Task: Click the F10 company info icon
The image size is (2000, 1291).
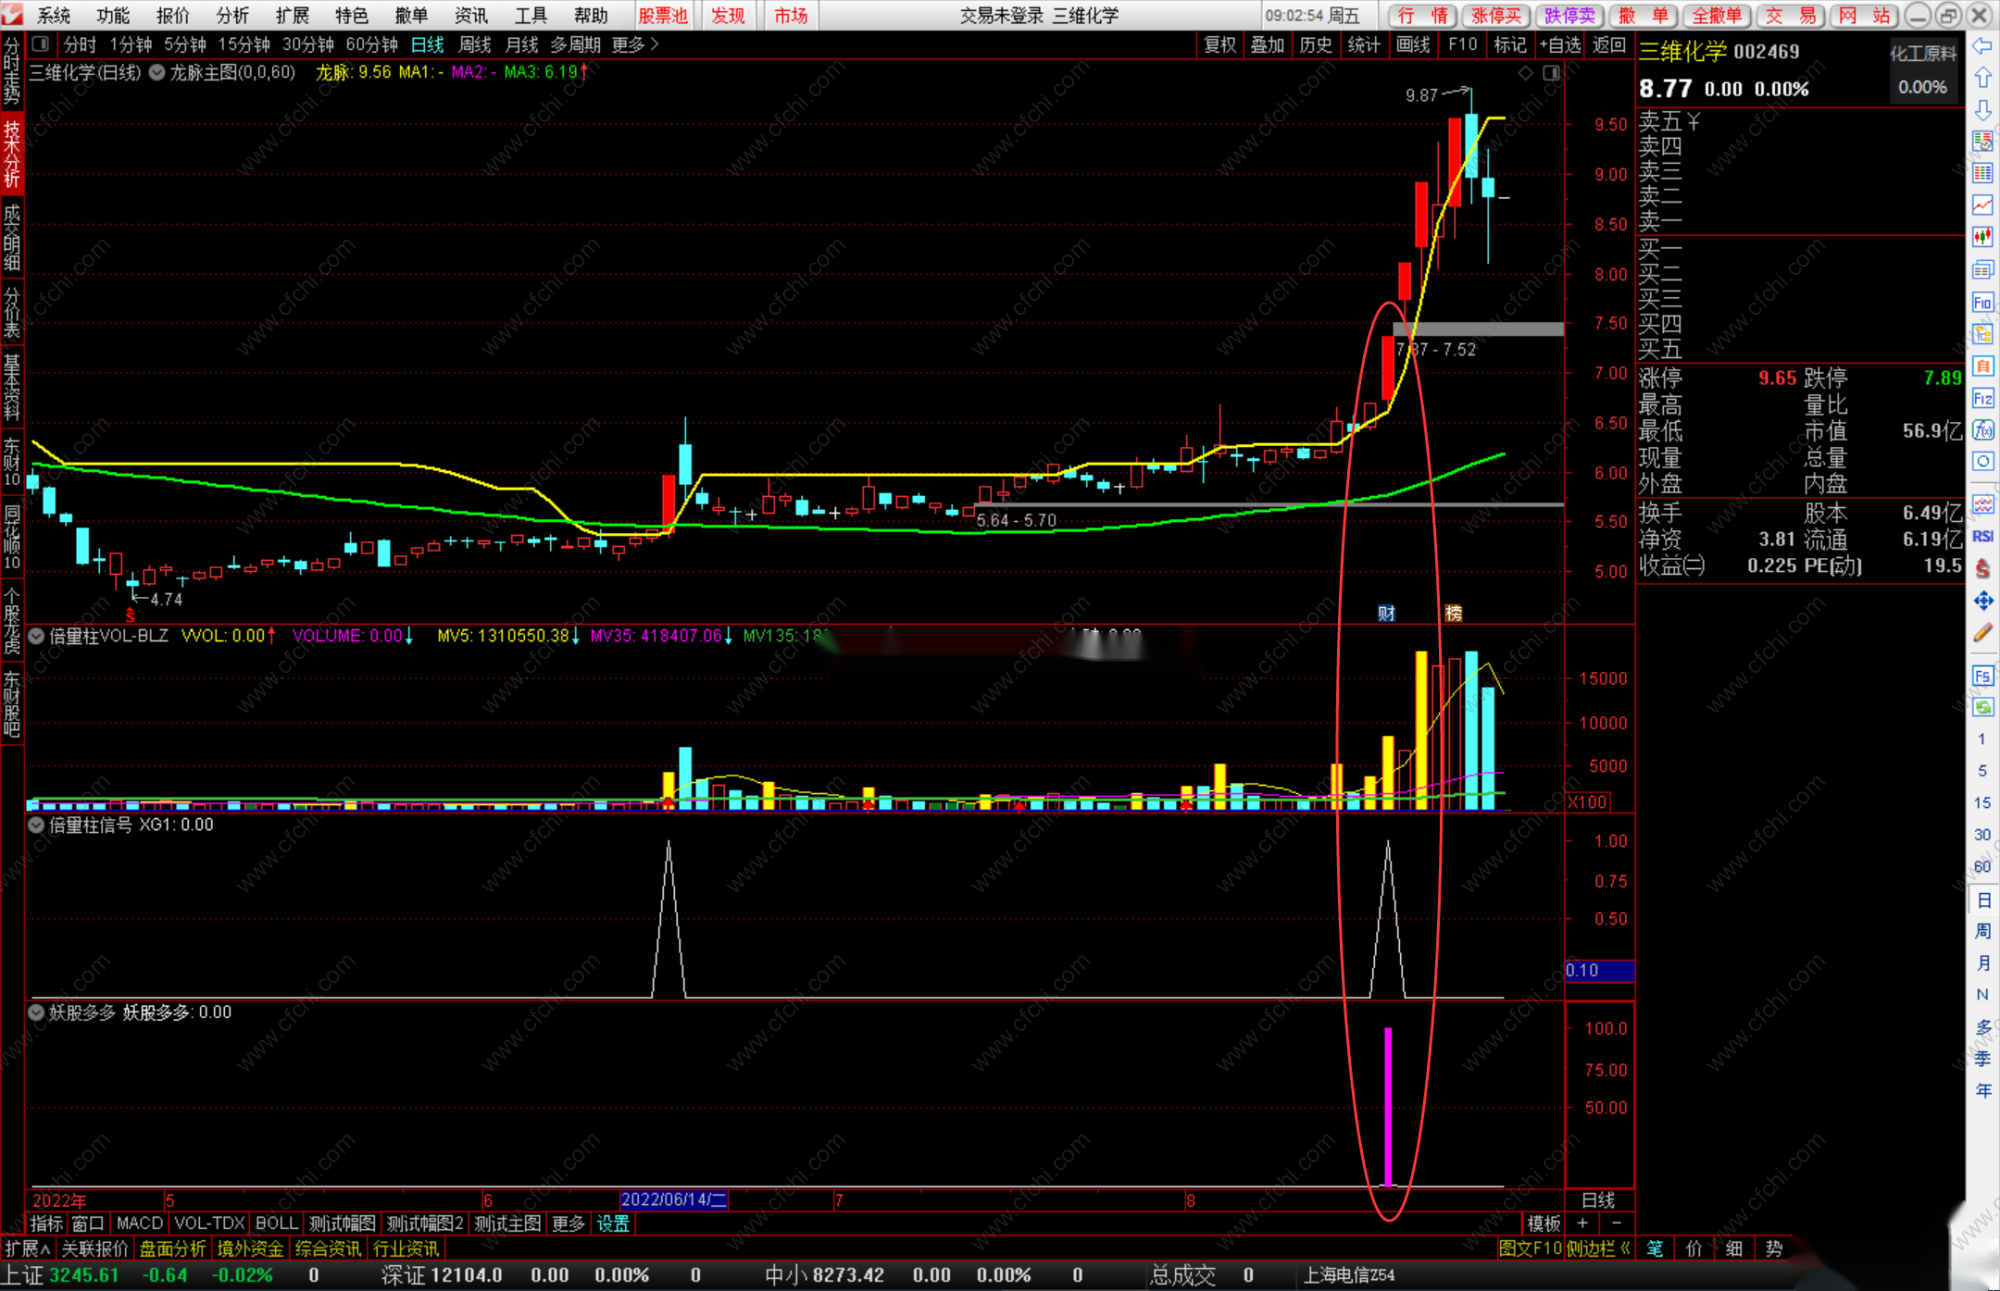Action: tap(1982, 302)
